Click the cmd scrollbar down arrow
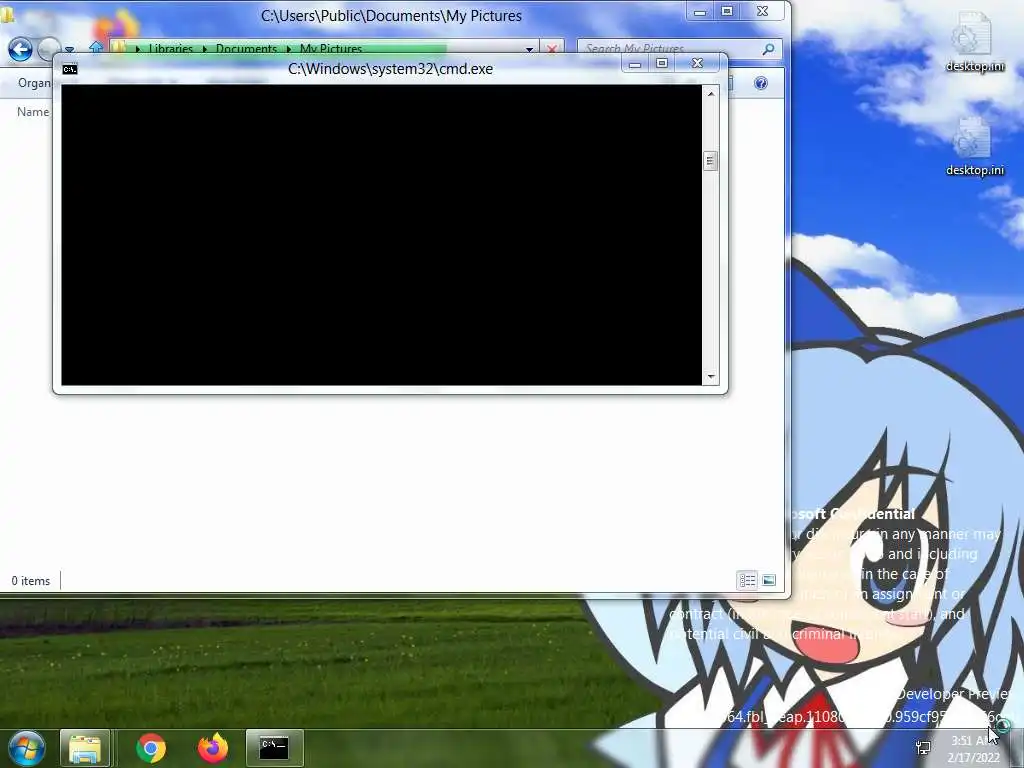Viewport: 1024px width, 768px height. pos(711,377)
